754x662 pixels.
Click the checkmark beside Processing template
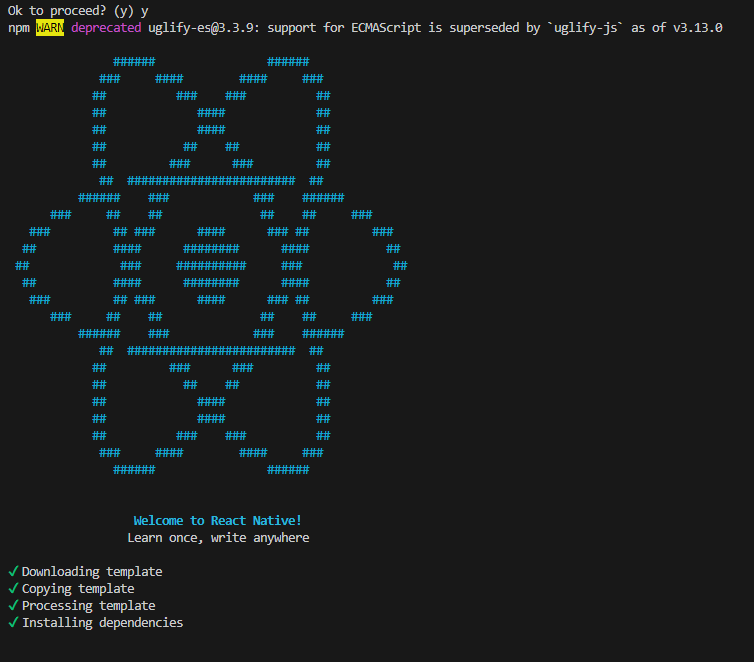click(x=13, y=605)
